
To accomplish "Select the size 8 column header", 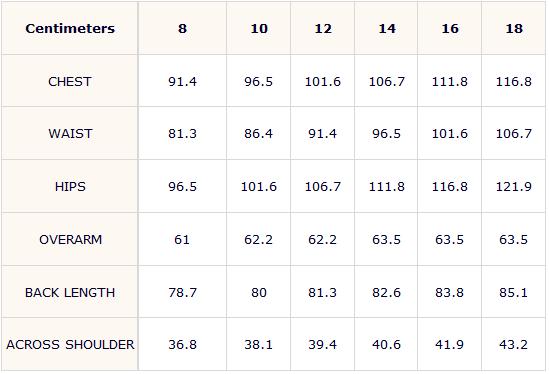I will (x=182, y=28).
